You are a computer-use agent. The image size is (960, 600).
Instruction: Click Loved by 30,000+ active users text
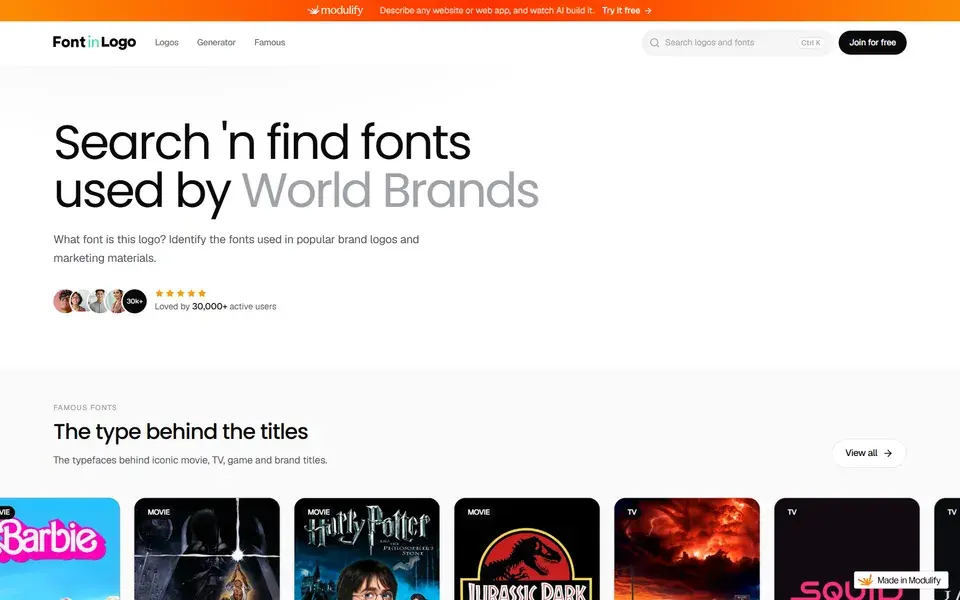216,307
